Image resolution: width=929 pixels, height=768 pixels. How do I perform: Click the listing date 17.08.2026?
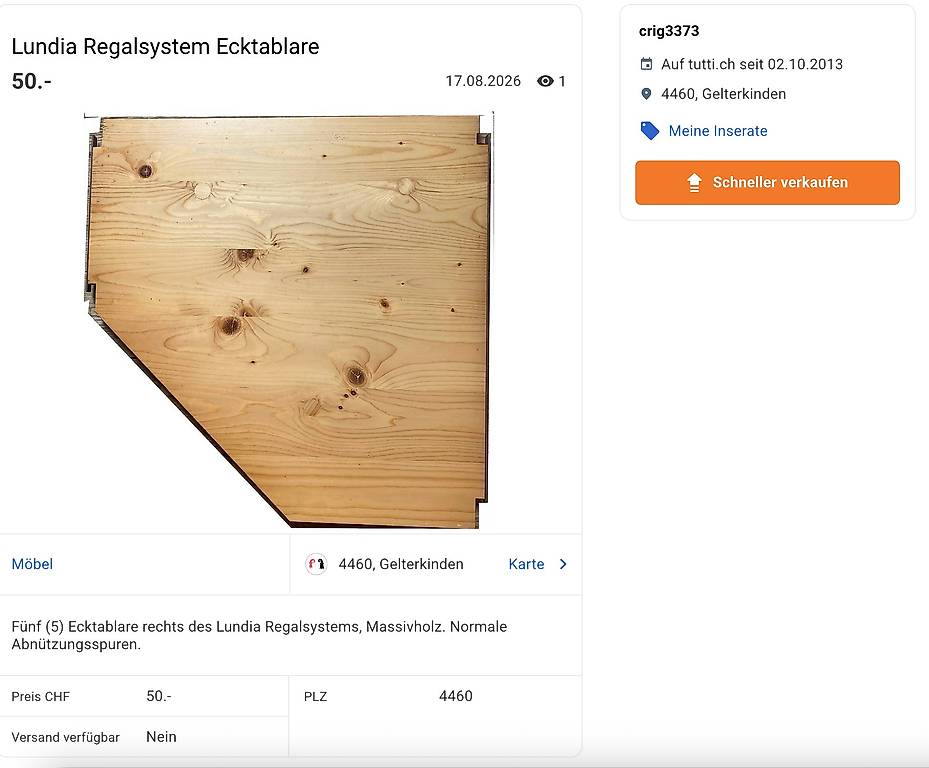coord(483,81)
